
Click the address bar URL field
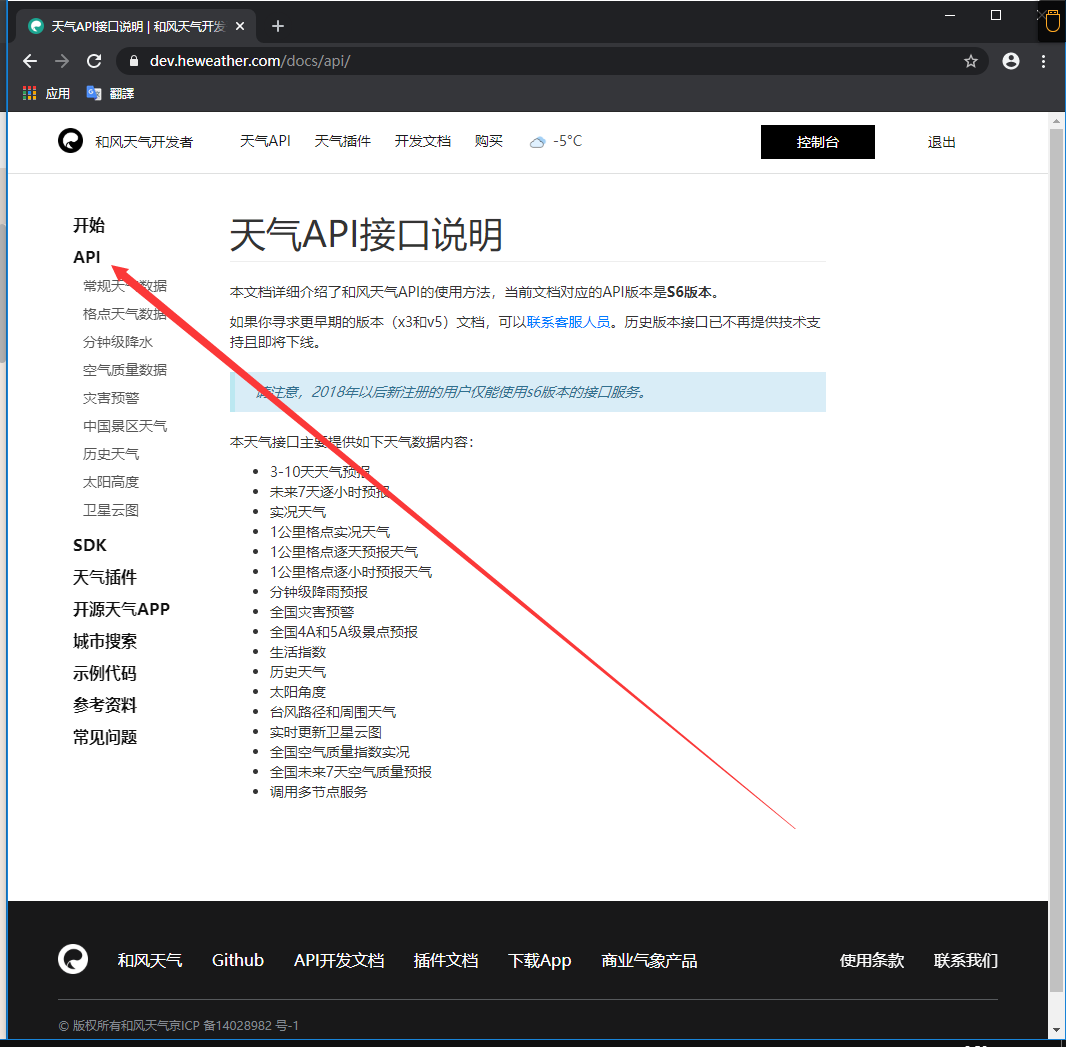pos(551,61)
